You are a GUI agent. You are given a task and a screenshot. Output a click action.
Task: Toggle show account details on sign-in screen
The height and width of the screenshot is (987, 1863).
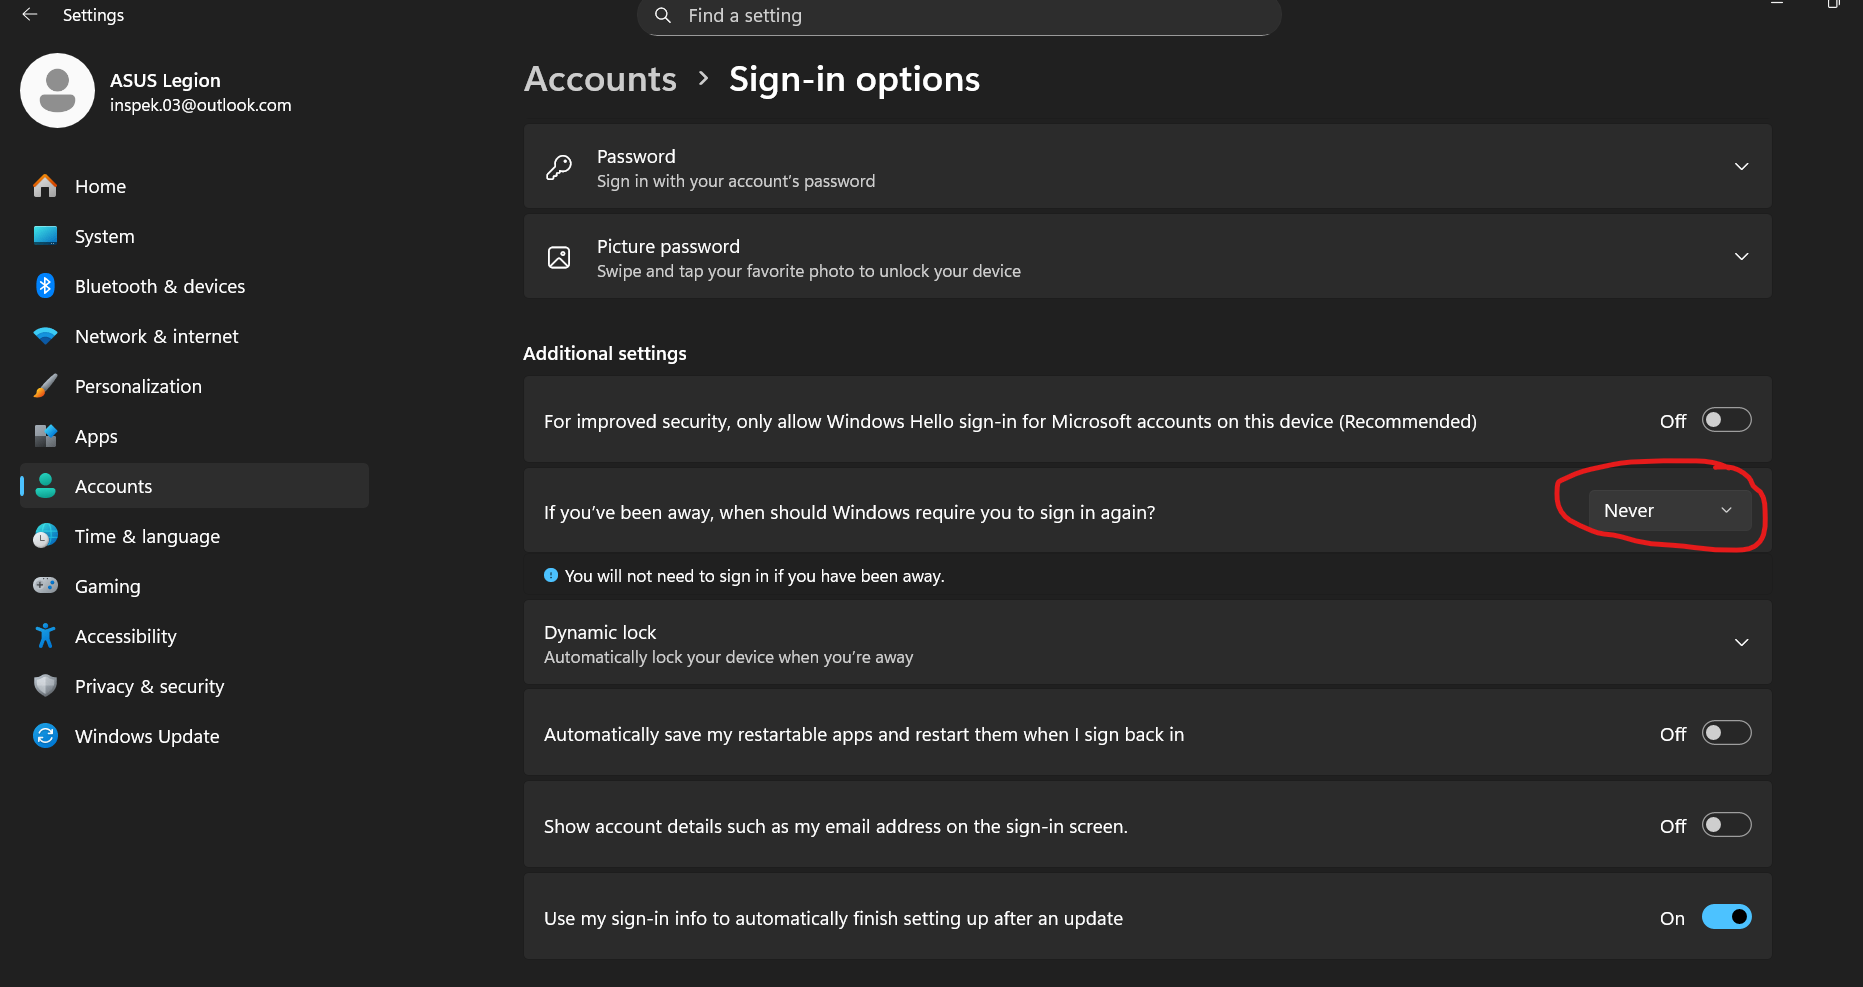1726,825
